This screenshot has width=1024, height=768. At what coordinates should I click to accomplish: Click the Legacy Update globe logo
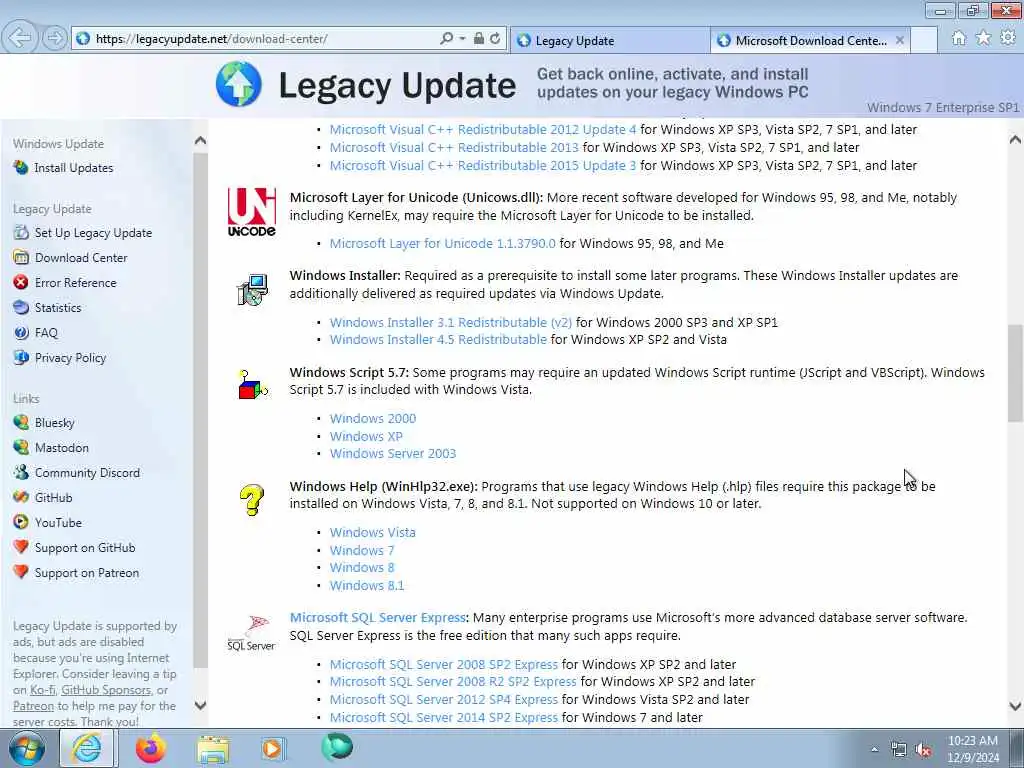click(x=239, y=84)
